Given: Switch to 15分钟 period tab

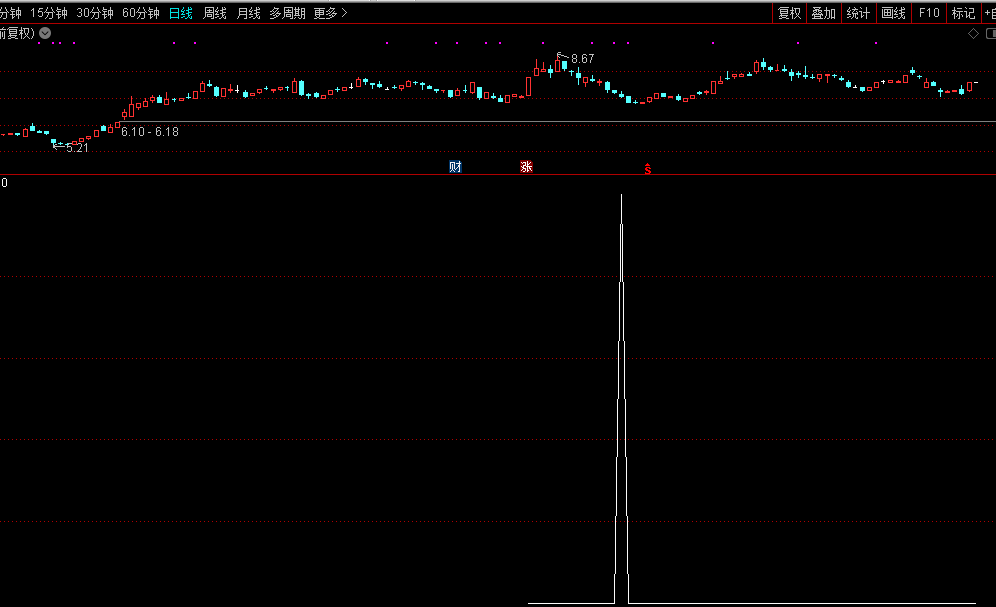Looking at the screenshot, I should [x=49, y=13].
